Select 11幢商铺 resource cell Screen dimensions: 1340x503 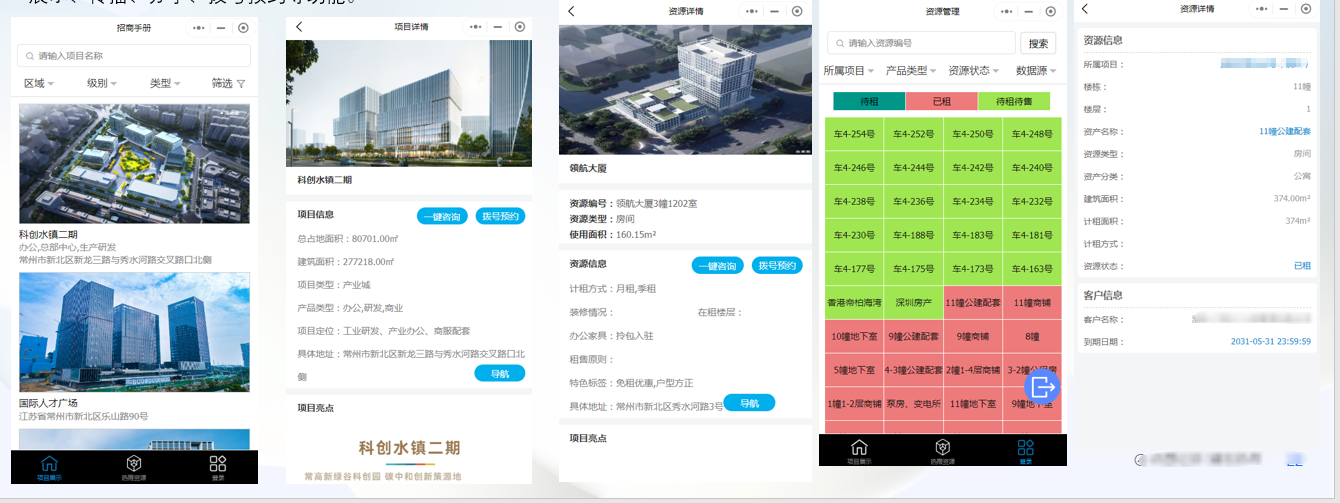[x=1033, y=302]
